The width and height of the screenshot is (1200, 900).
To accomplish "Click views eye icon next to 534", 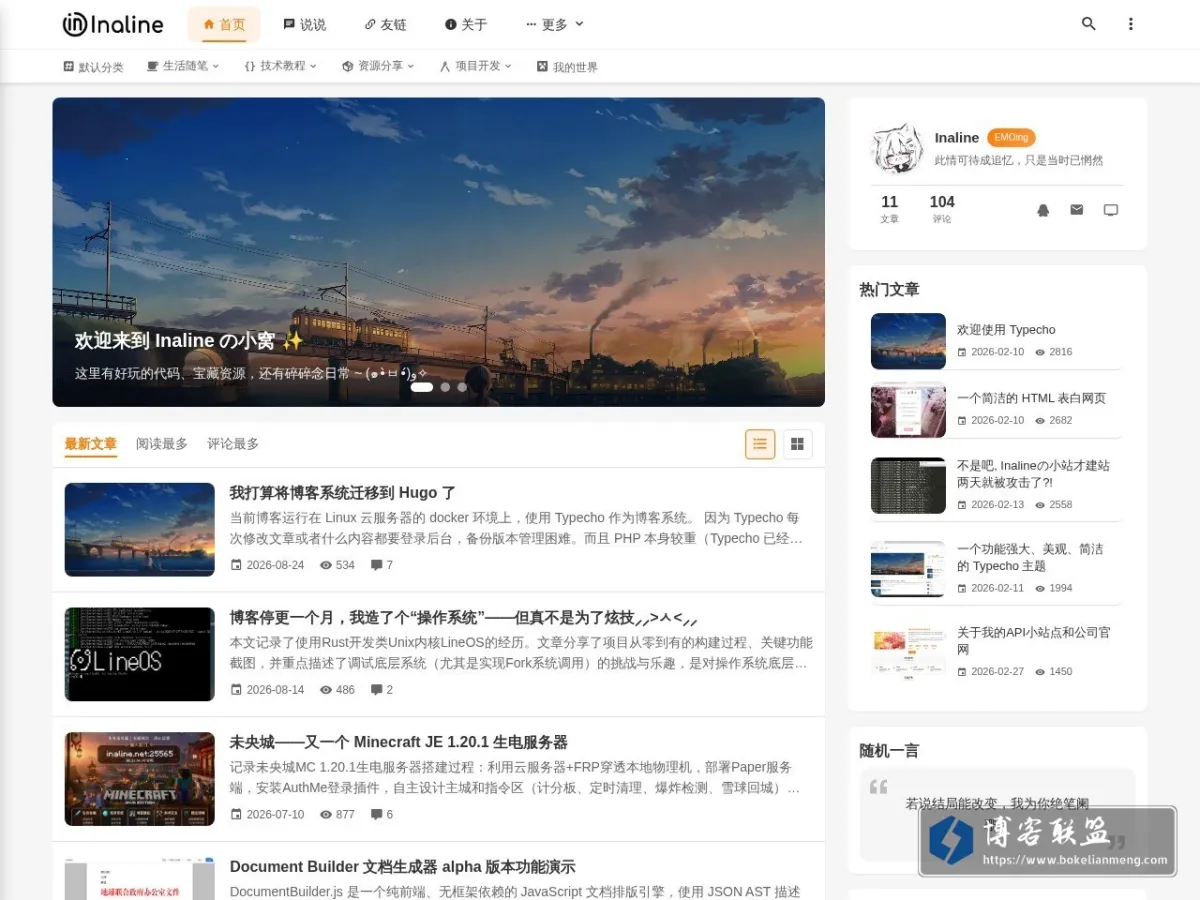I will (x=325, y=565).
